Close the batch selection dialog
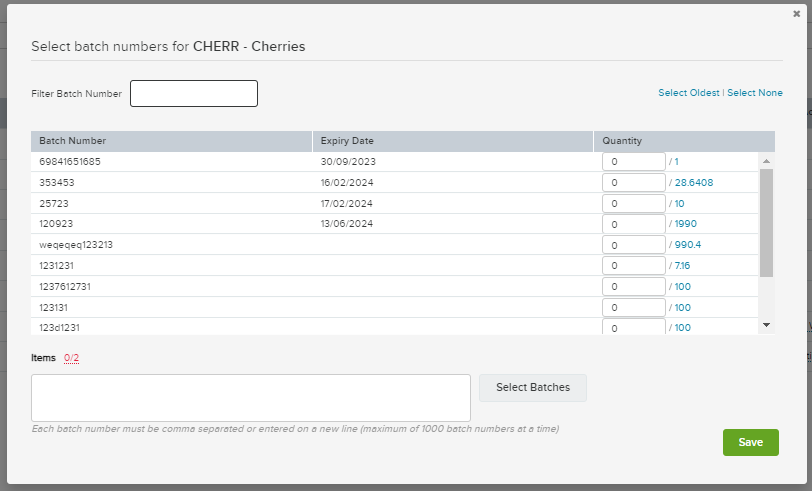Viewport: 812px width, 491px height. pos(796,14)
